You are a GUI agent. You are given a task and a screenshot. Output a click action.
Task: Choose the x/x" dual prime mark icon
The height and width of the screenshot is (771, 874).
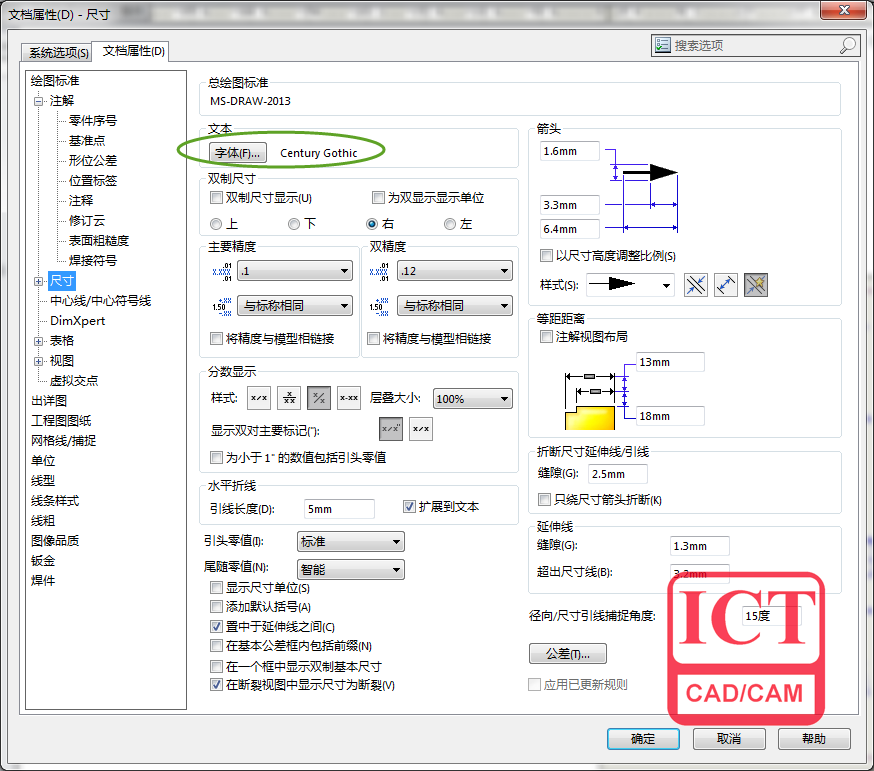(391, 430)
